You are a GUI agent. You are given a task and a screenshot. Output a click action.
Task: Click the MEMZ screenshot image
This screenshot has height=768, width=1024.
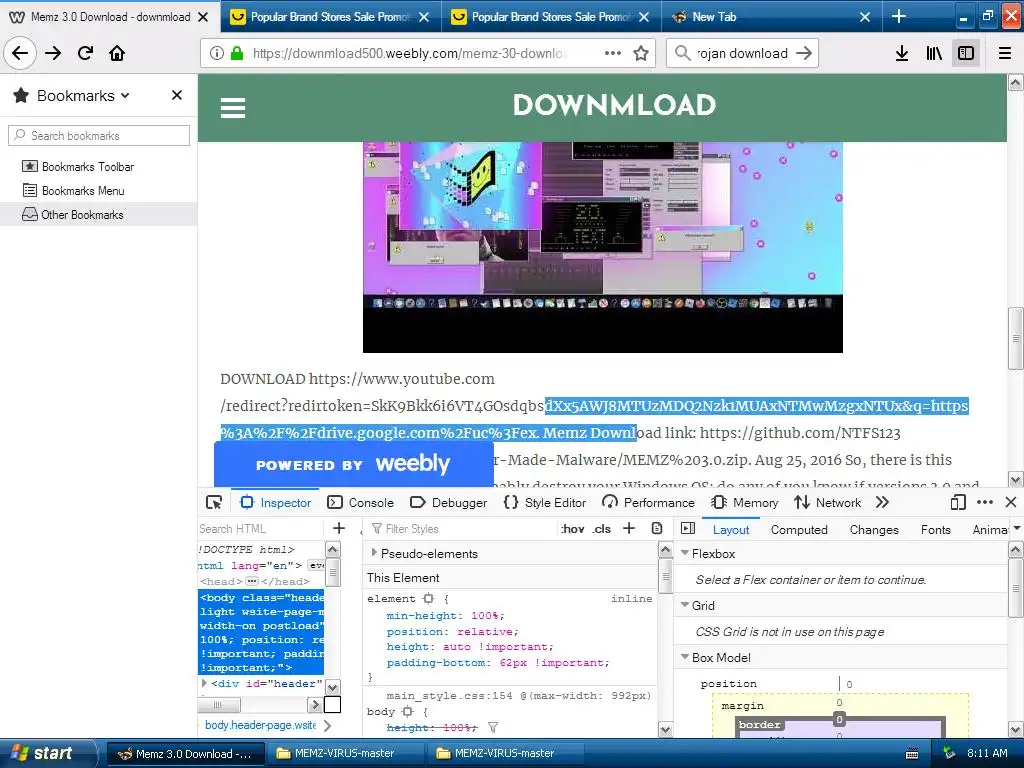603,247
